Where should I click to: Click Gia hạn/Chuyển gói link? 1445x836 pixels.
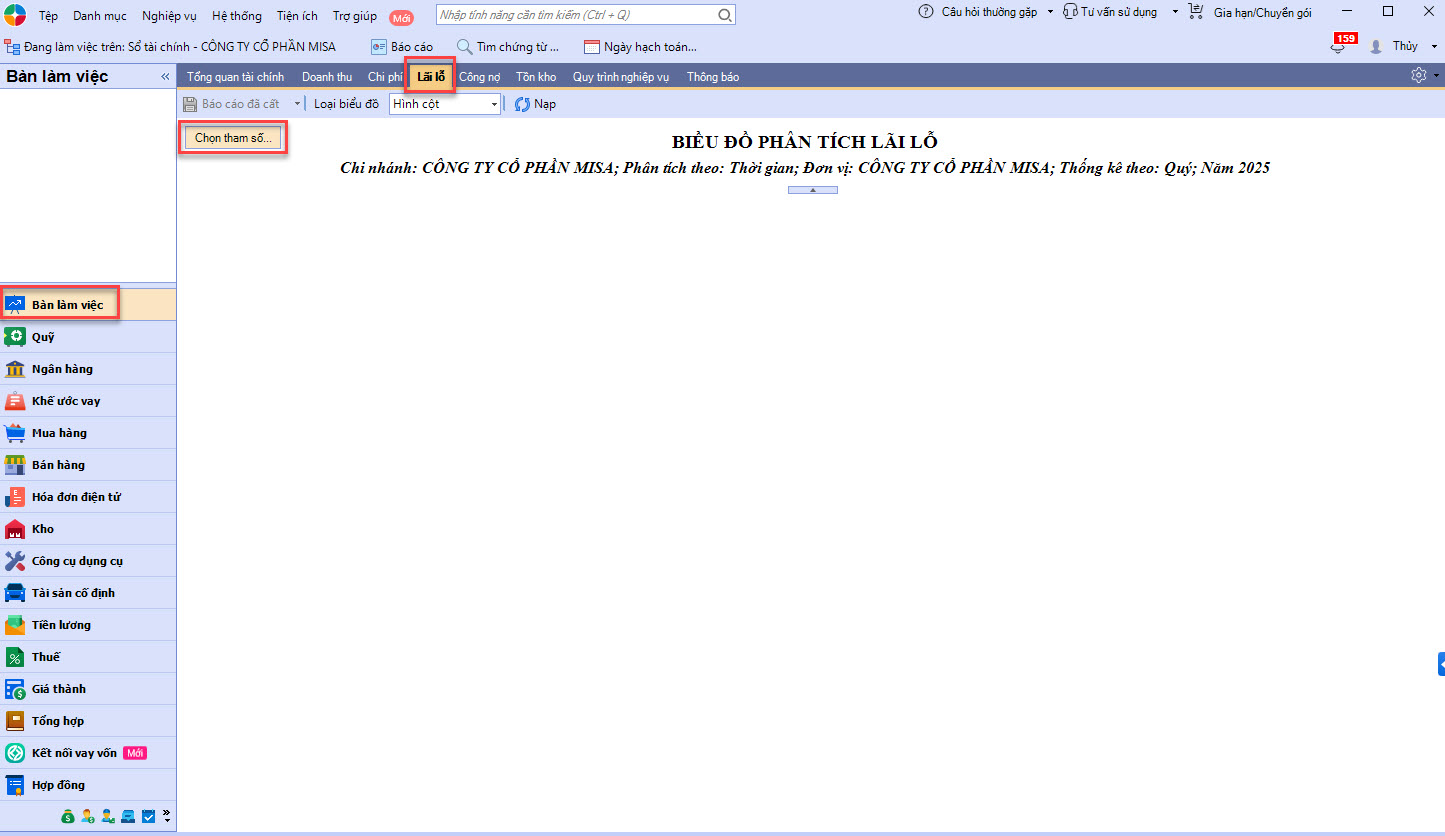point(1262,13)
